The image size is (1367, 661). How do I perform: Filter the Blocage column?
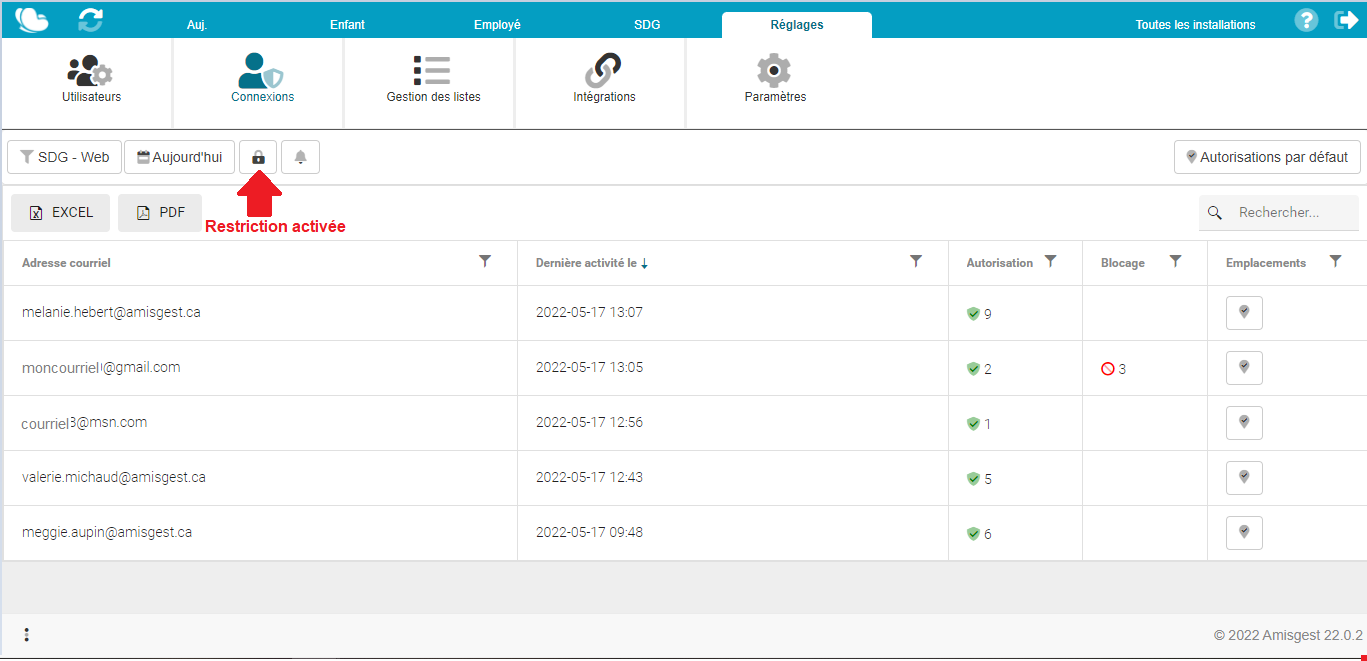coord(1176,261)
